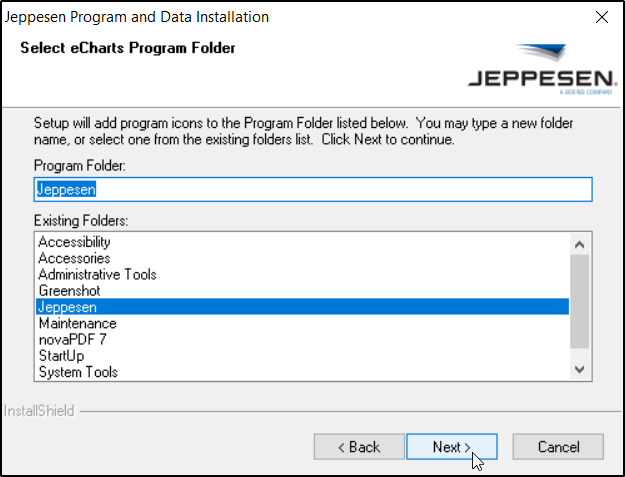Click the Select eCharts Program Folder heading
The image size is (625, 477).
click(128, 48)
